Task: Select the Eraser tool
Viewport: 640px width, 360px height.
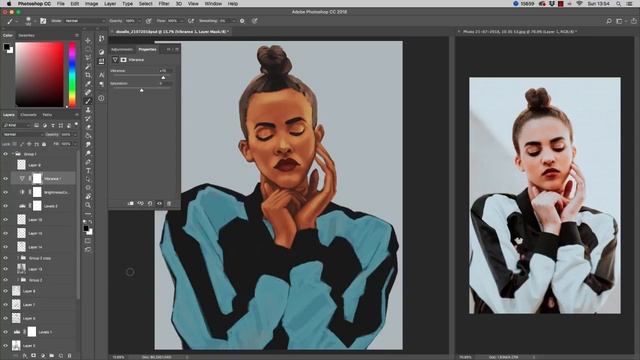Action: 88,127
